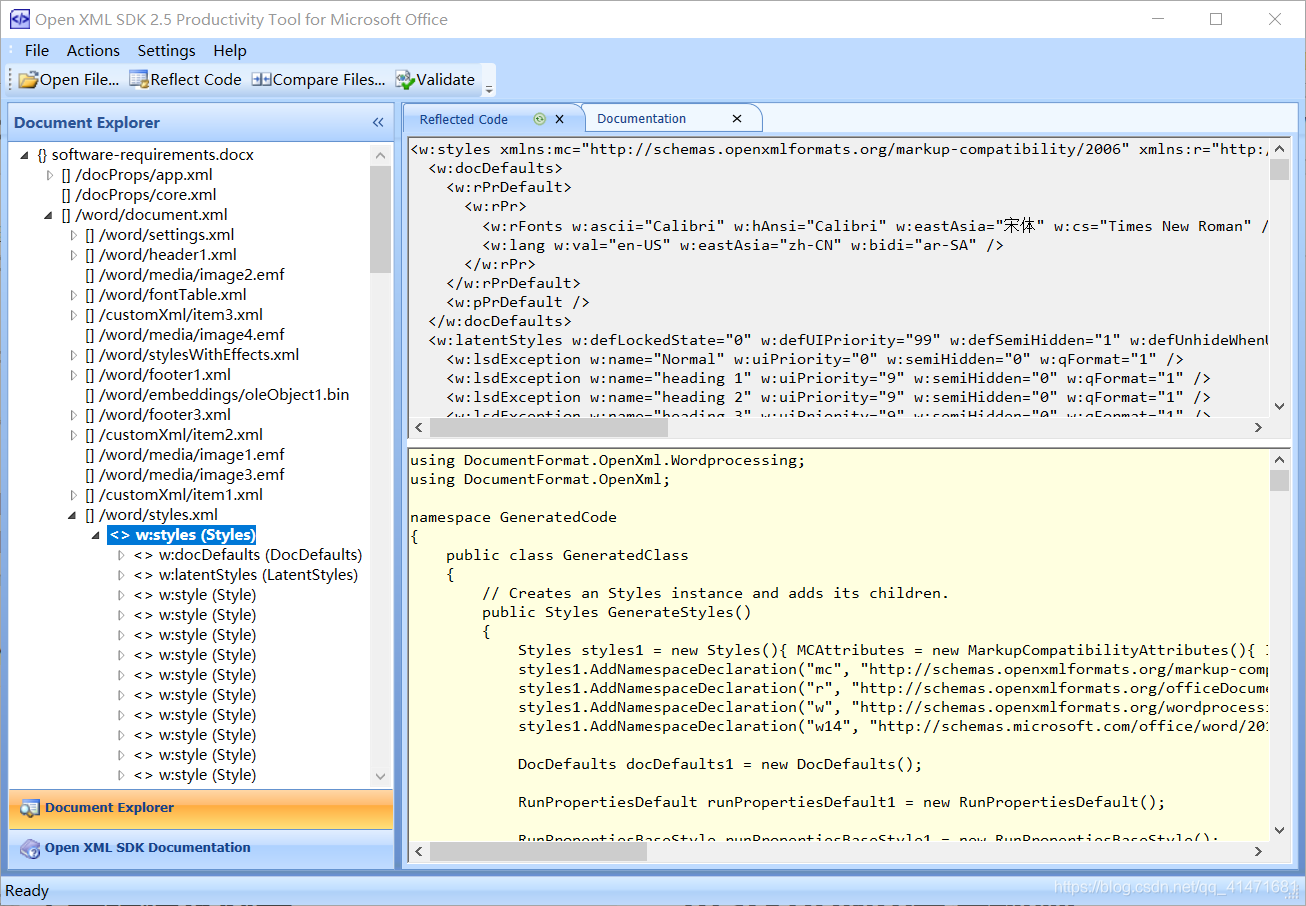Screen dimensions: 1306x906
Task: Switch to the Documentation tab
Action: click(641, 119)
